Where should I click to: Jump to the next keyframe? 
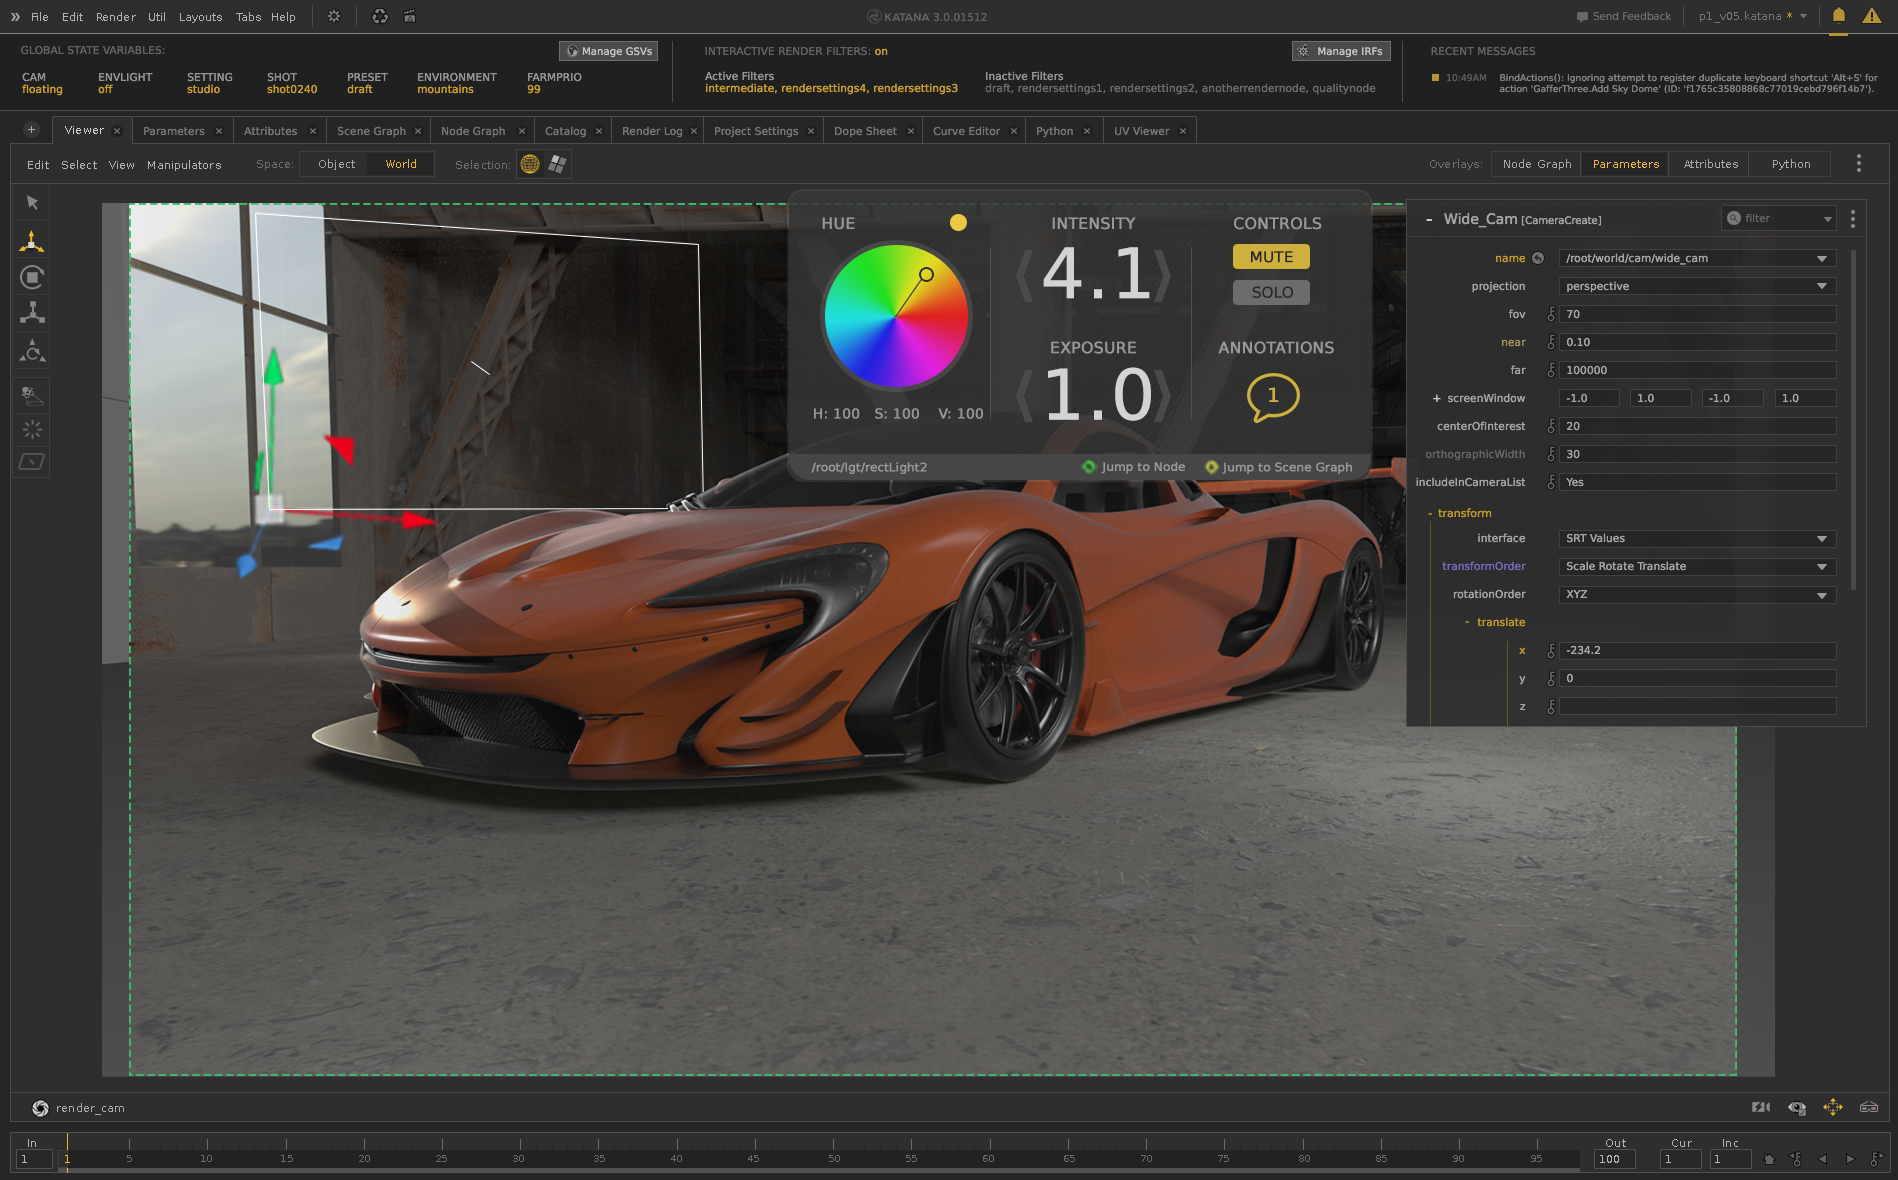click(1875, 1159)
